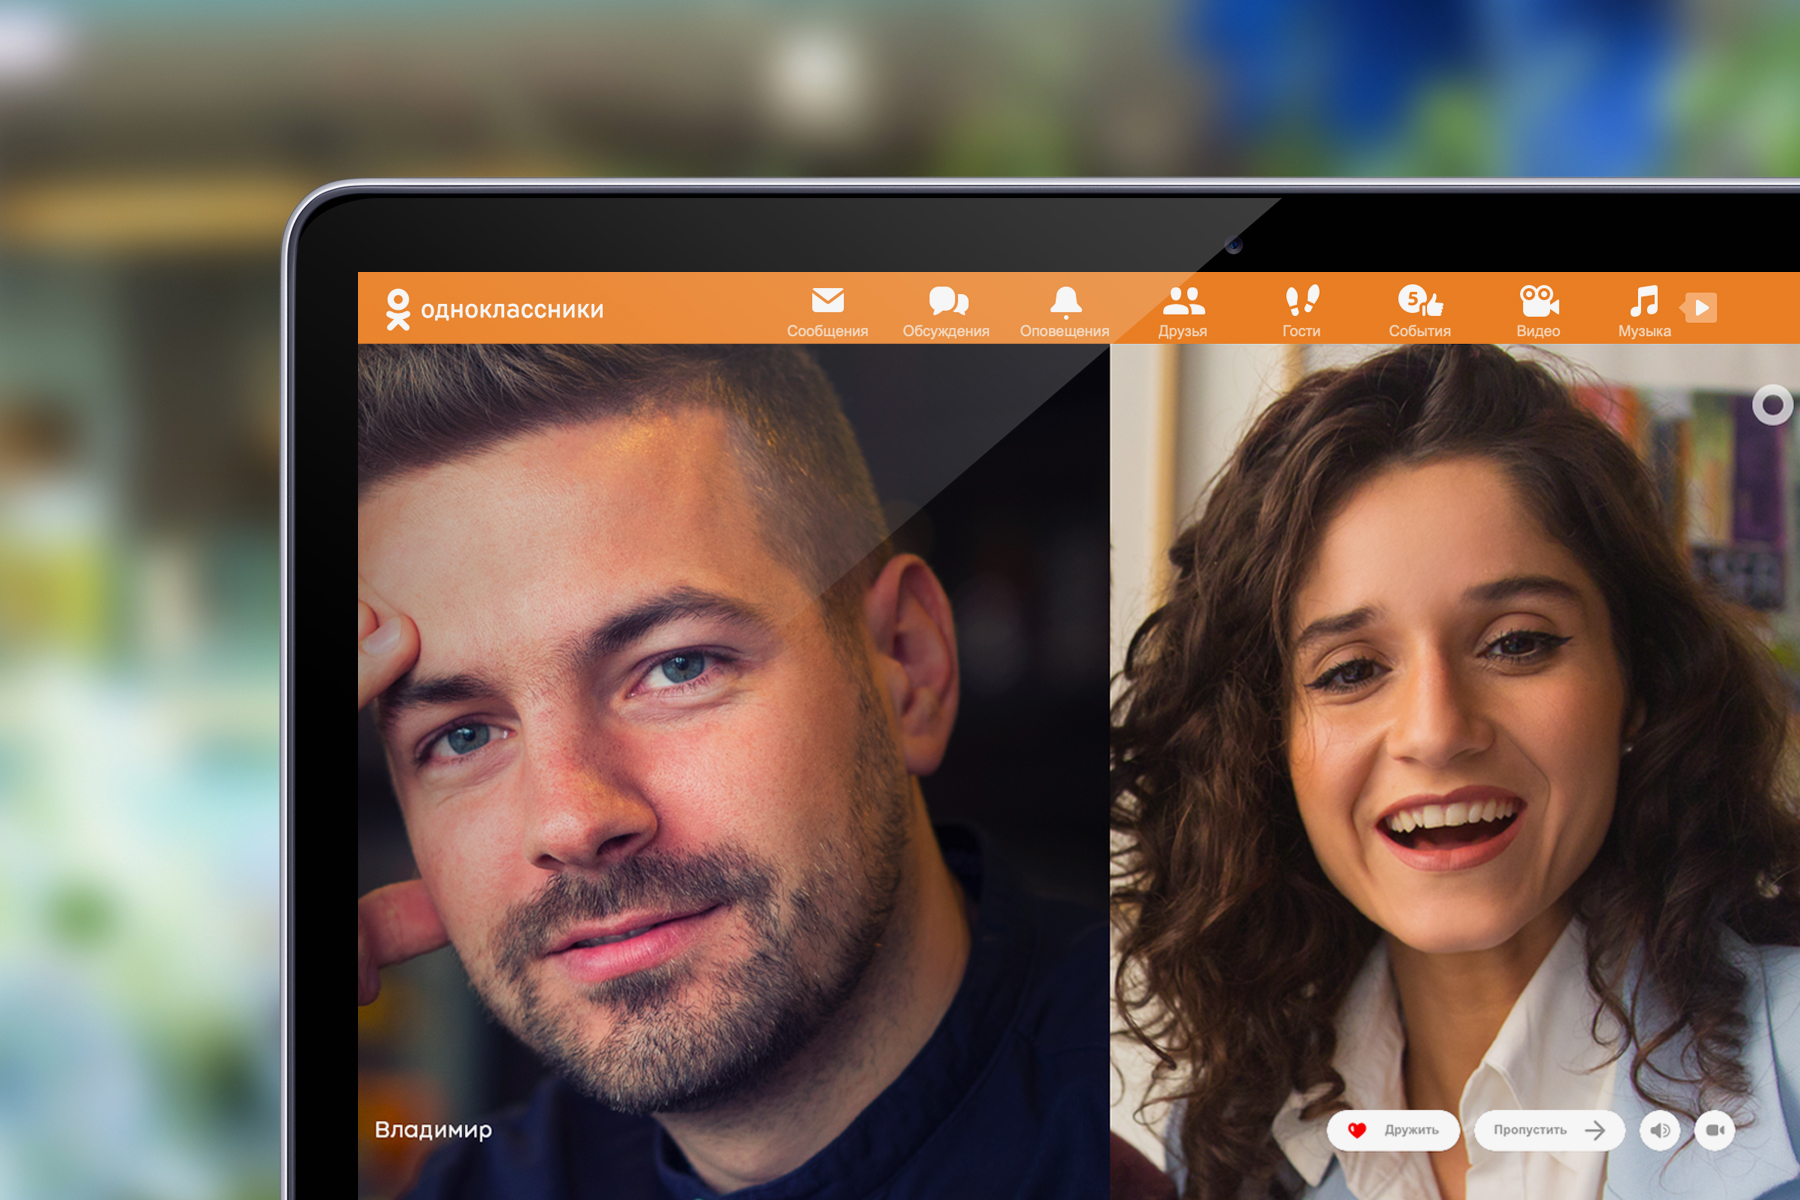
Task: Click the Odnoklassniki logo icon
Action: click(398, 309)
